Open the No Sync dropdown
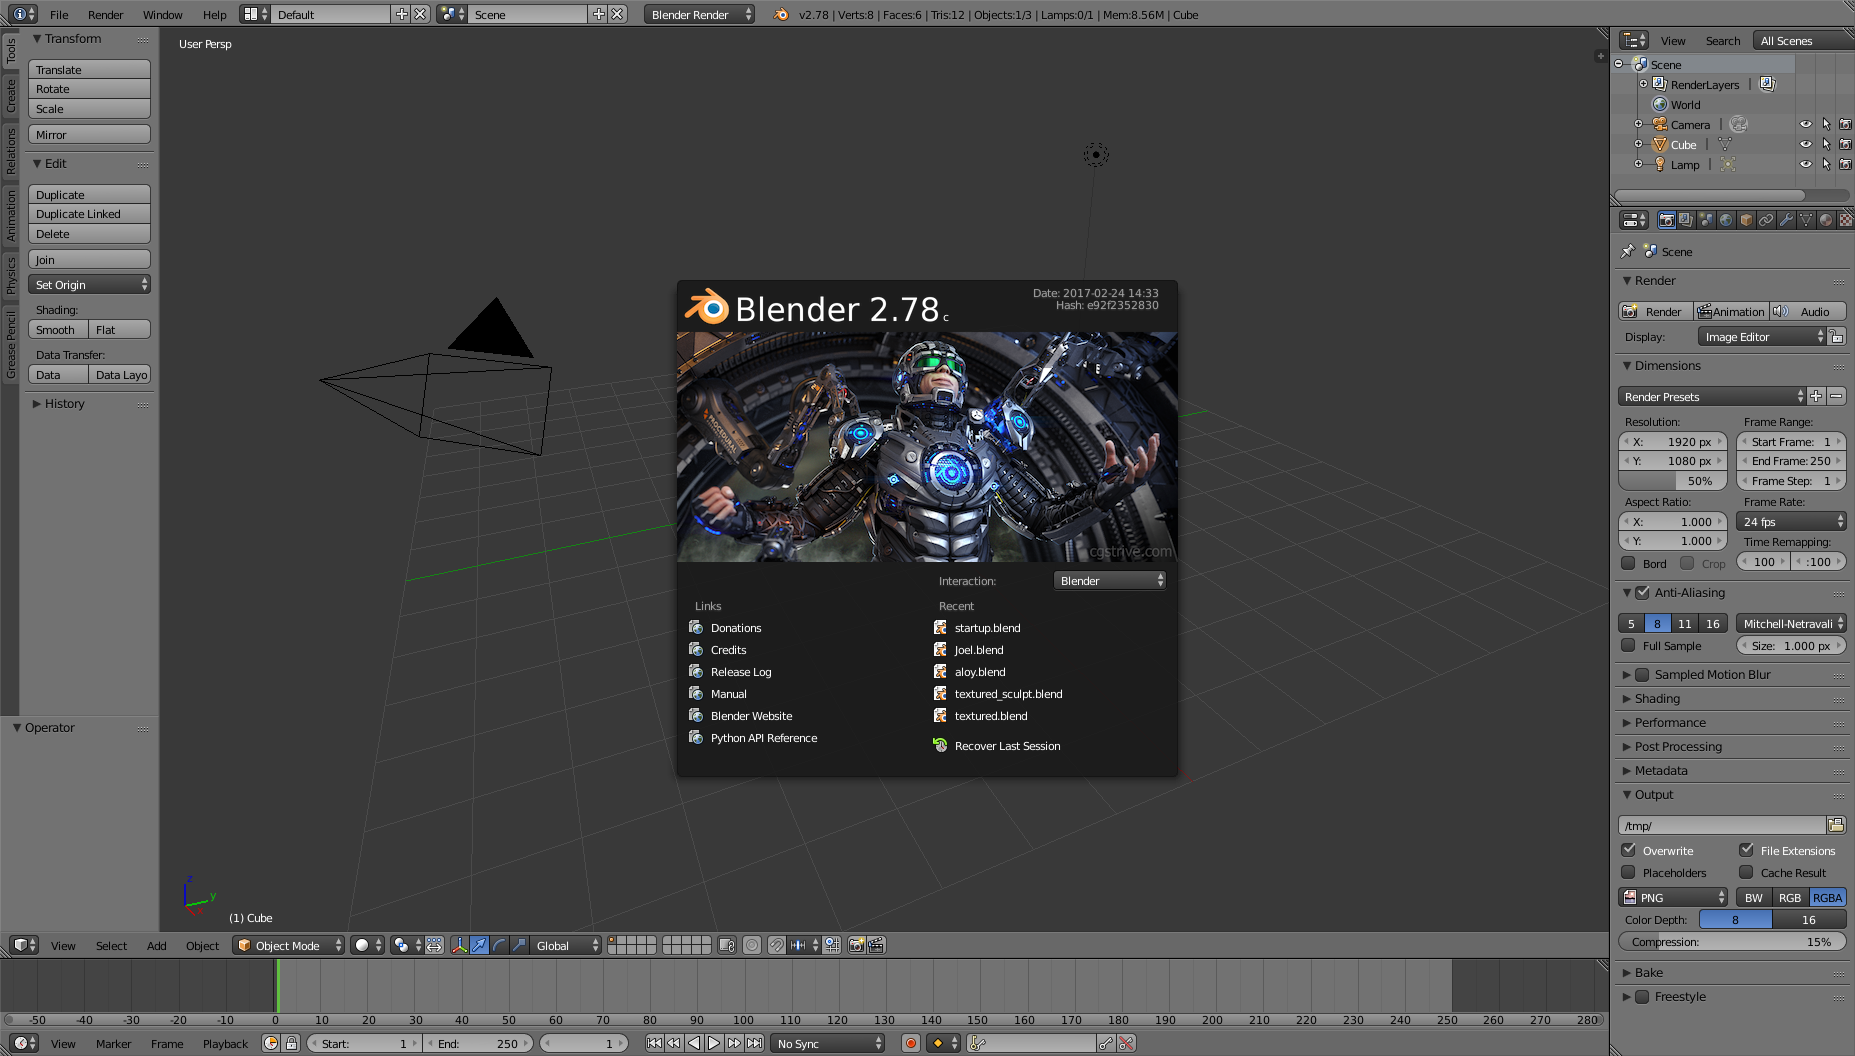Viewport: 1855px width, 1056px height. tap(828, 1043)
